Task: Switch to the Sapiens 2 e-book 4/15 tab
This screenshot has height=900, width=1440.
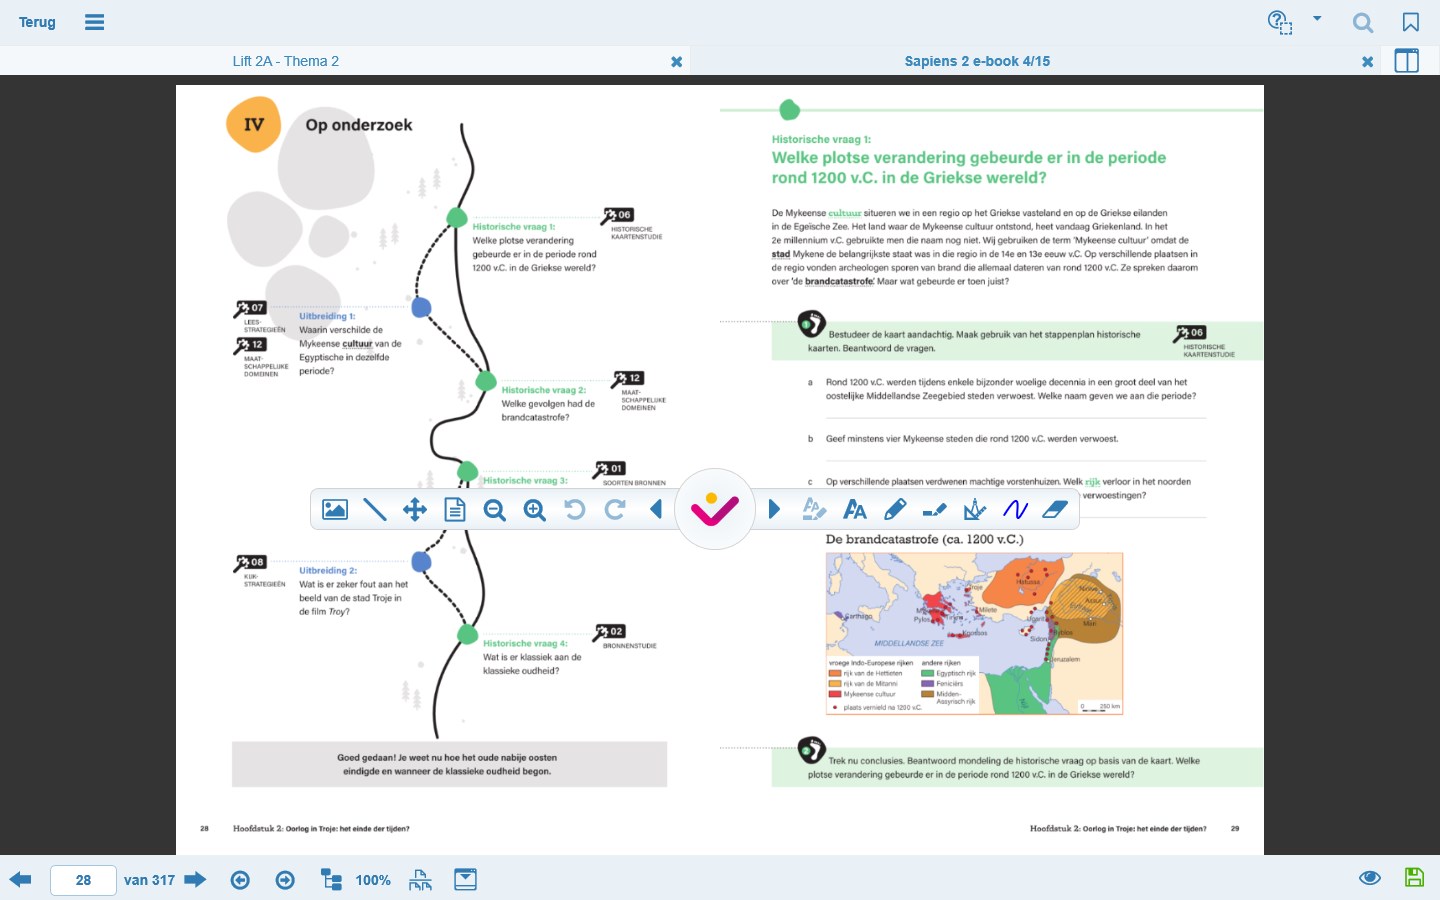Action: point(977,61)
